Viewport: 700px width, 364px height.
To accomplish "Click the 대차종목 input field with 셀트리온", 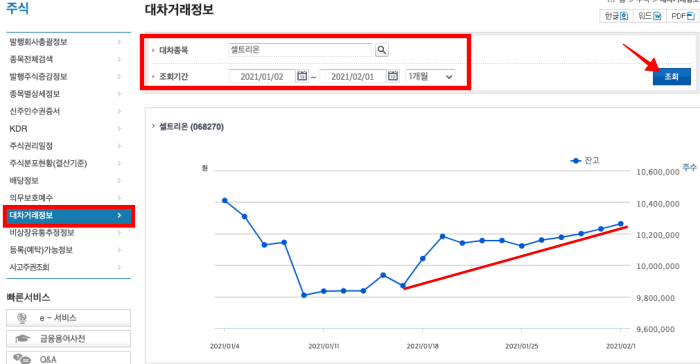I will coord(300,50).
